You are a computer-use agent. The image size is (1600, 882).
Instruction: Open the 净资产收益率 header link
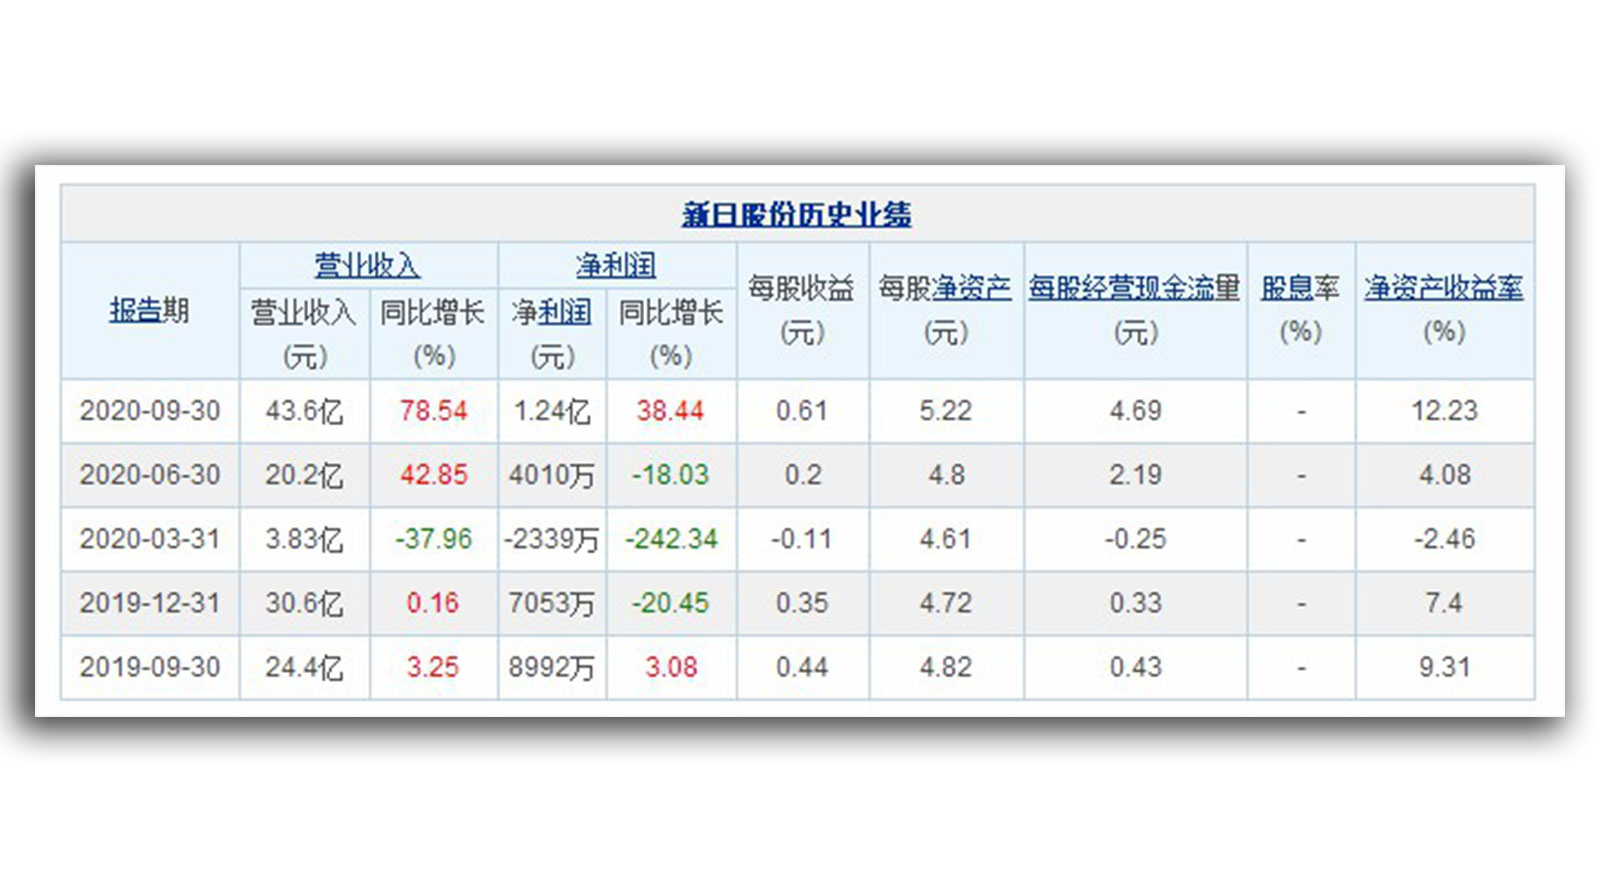point(1444,288)
